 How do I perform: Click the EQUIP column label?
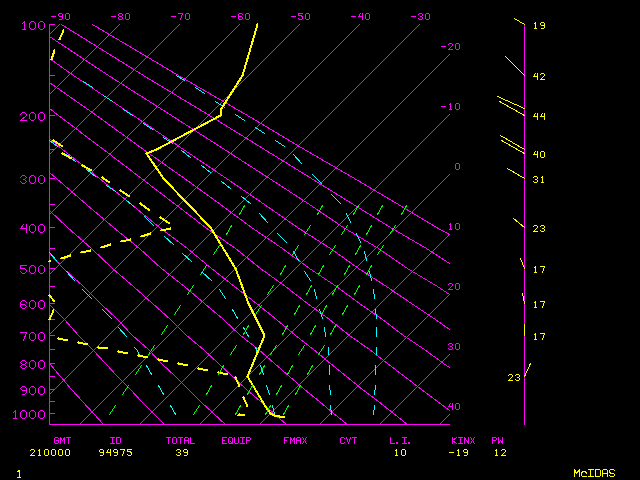(x=237, y=440)
